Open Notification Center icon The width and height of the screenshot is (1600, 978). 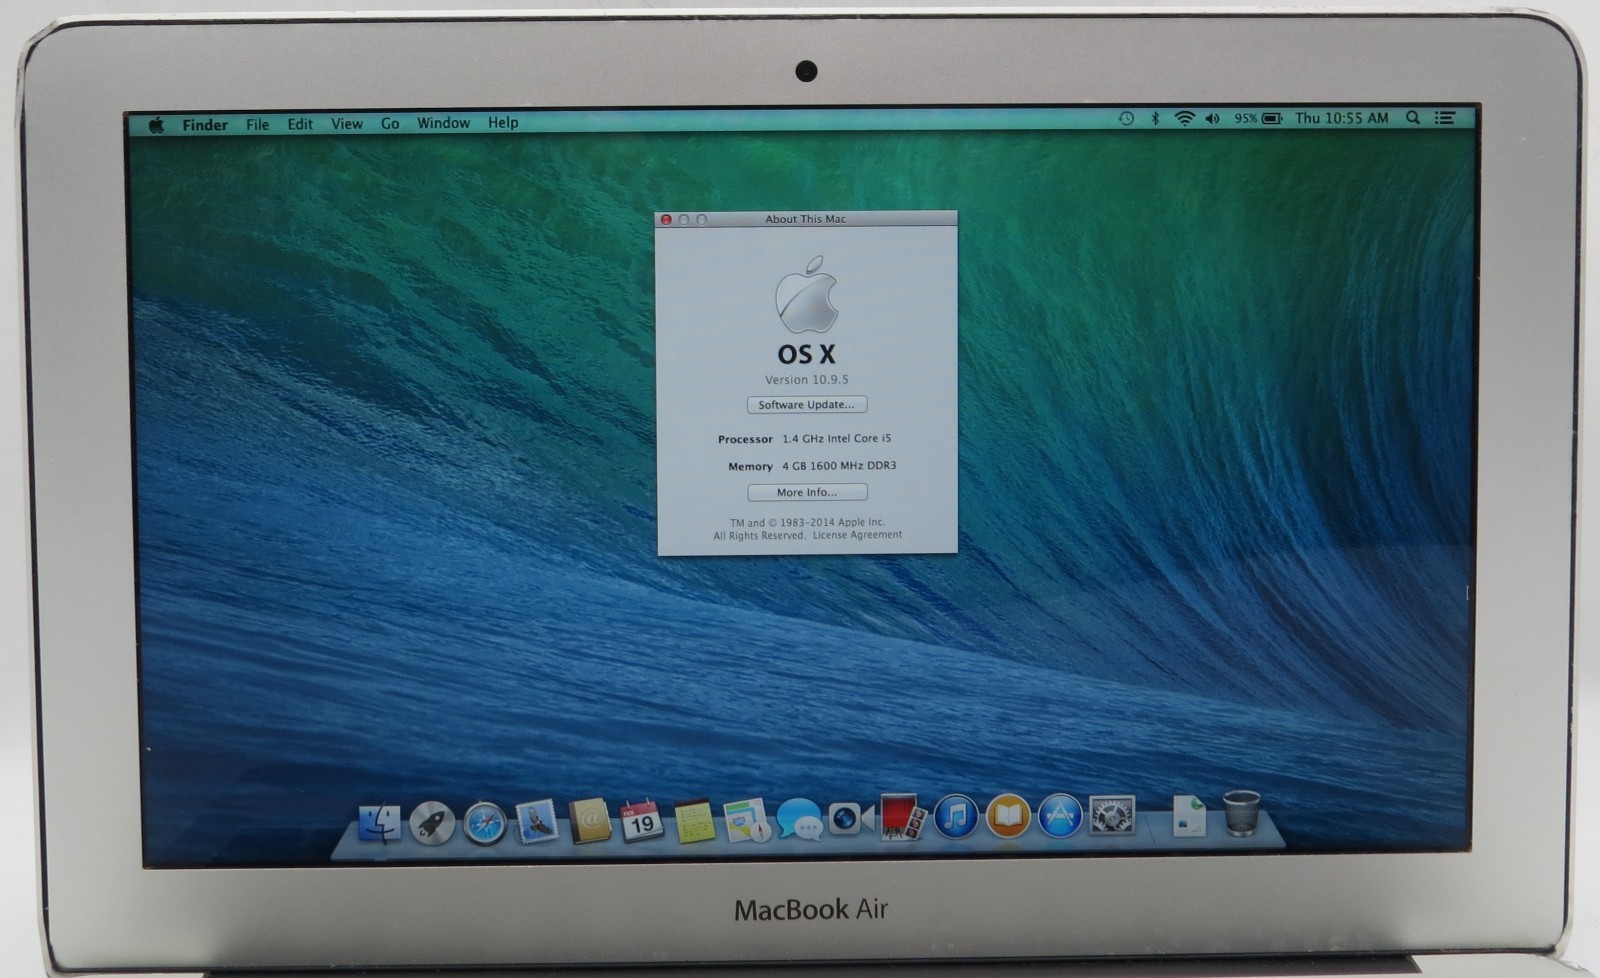coord(1445,118)
